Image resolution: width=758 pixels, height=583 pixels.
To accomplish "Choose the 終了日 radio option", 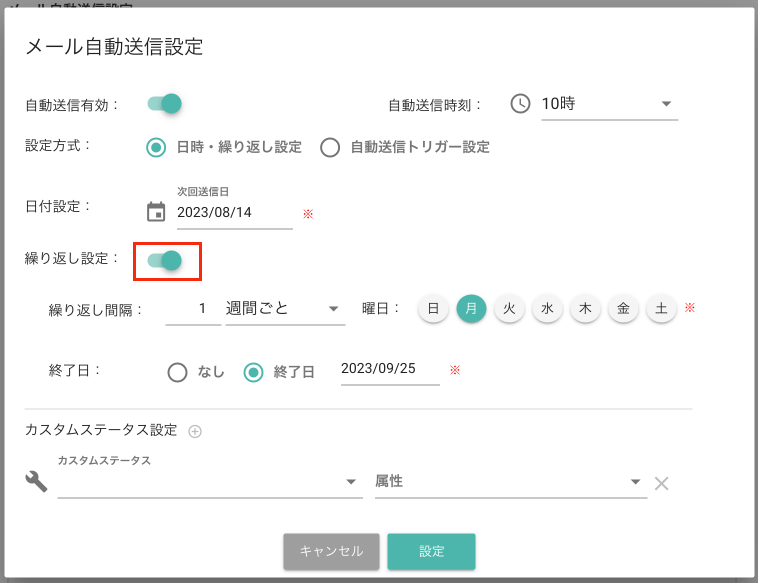I will click(253, 372).
